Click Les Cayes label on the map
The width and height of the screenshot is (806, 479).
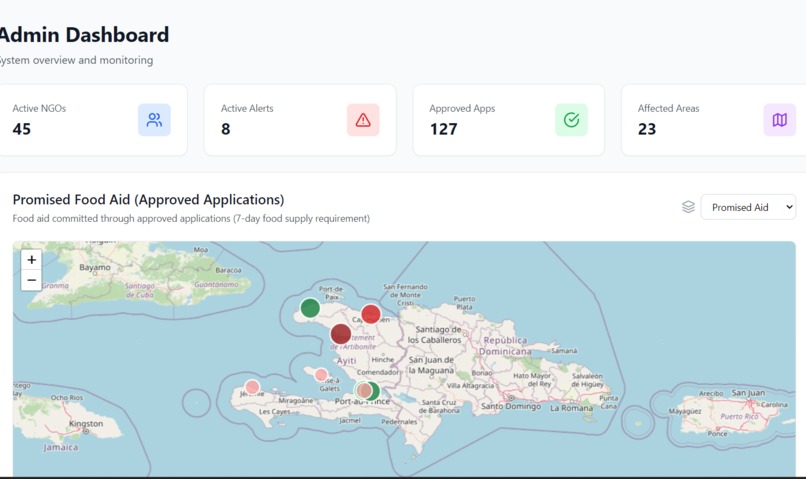pos(274,412)
